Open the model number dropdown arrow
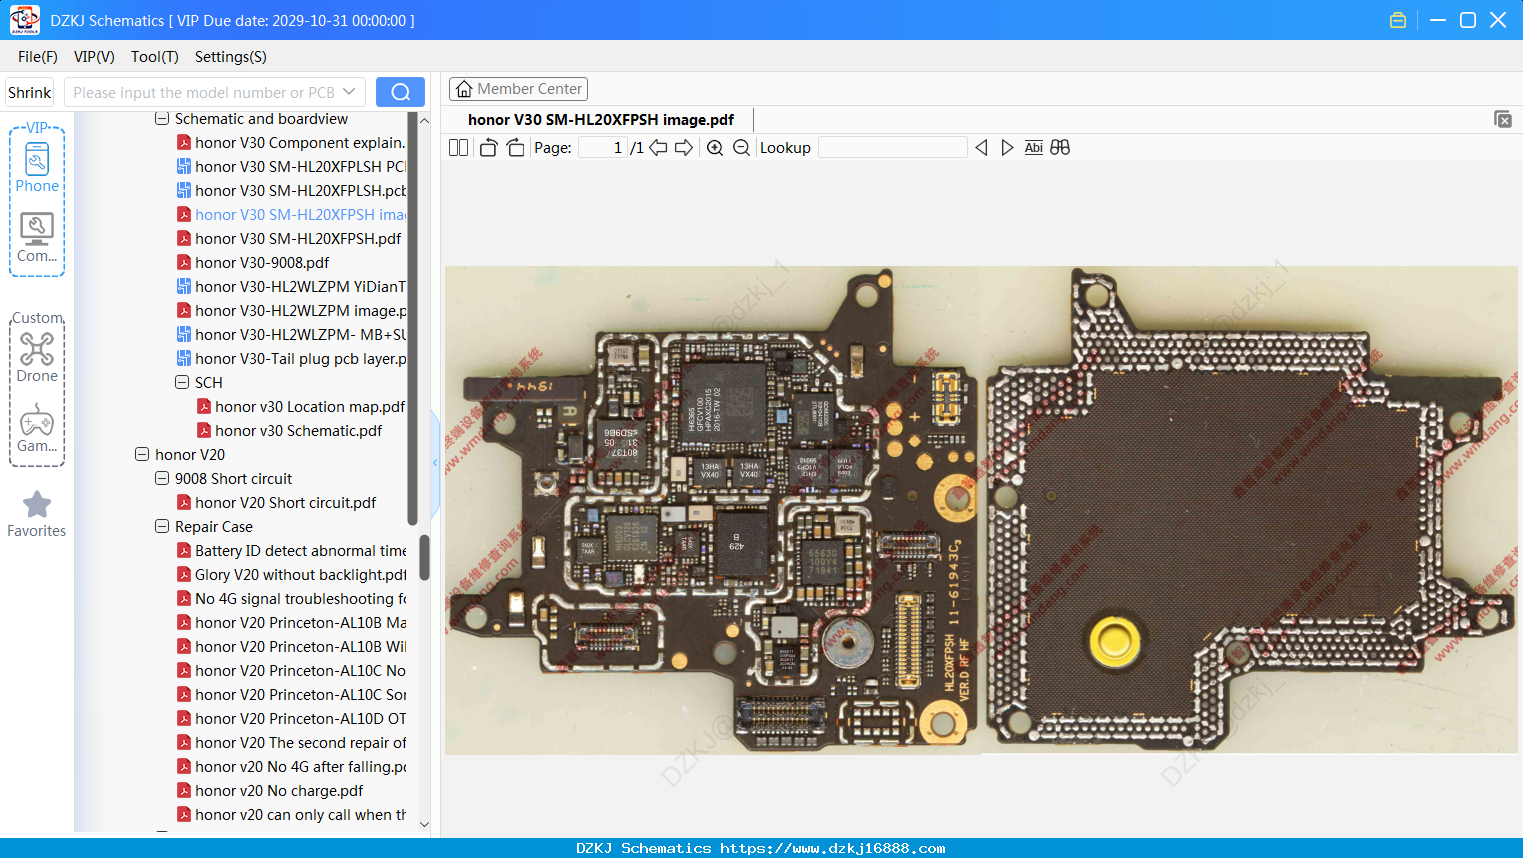The width and height of the screenshot is (1523, 858). [349, 92]
